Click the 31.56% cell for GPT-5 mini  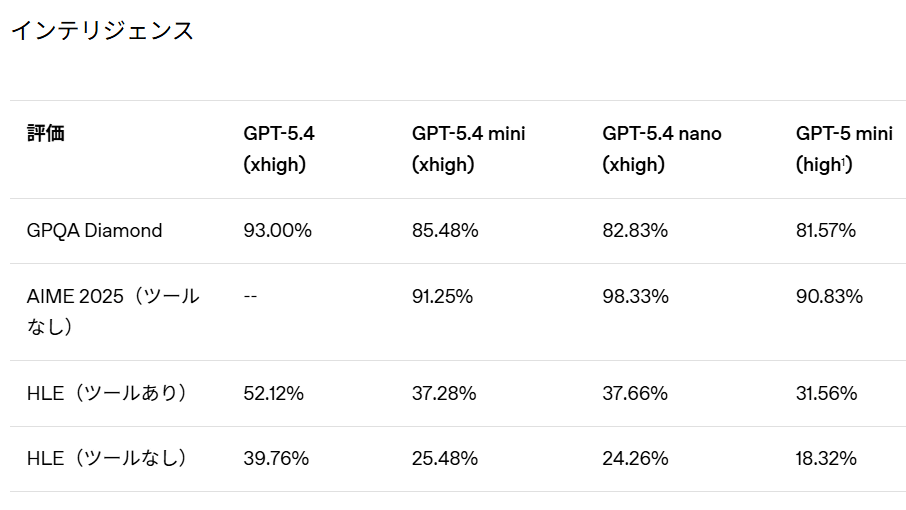(x=826, y=393)
